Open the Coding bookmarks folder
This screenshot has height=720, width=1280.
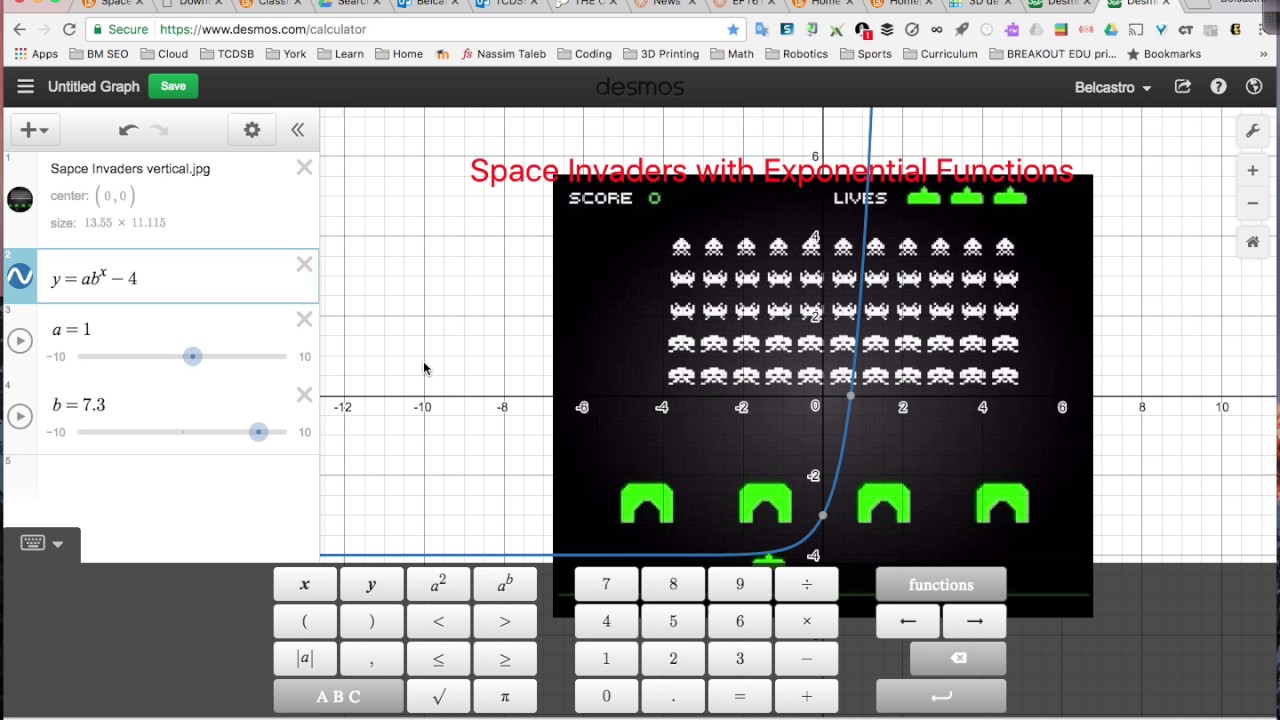coord(584,54)
